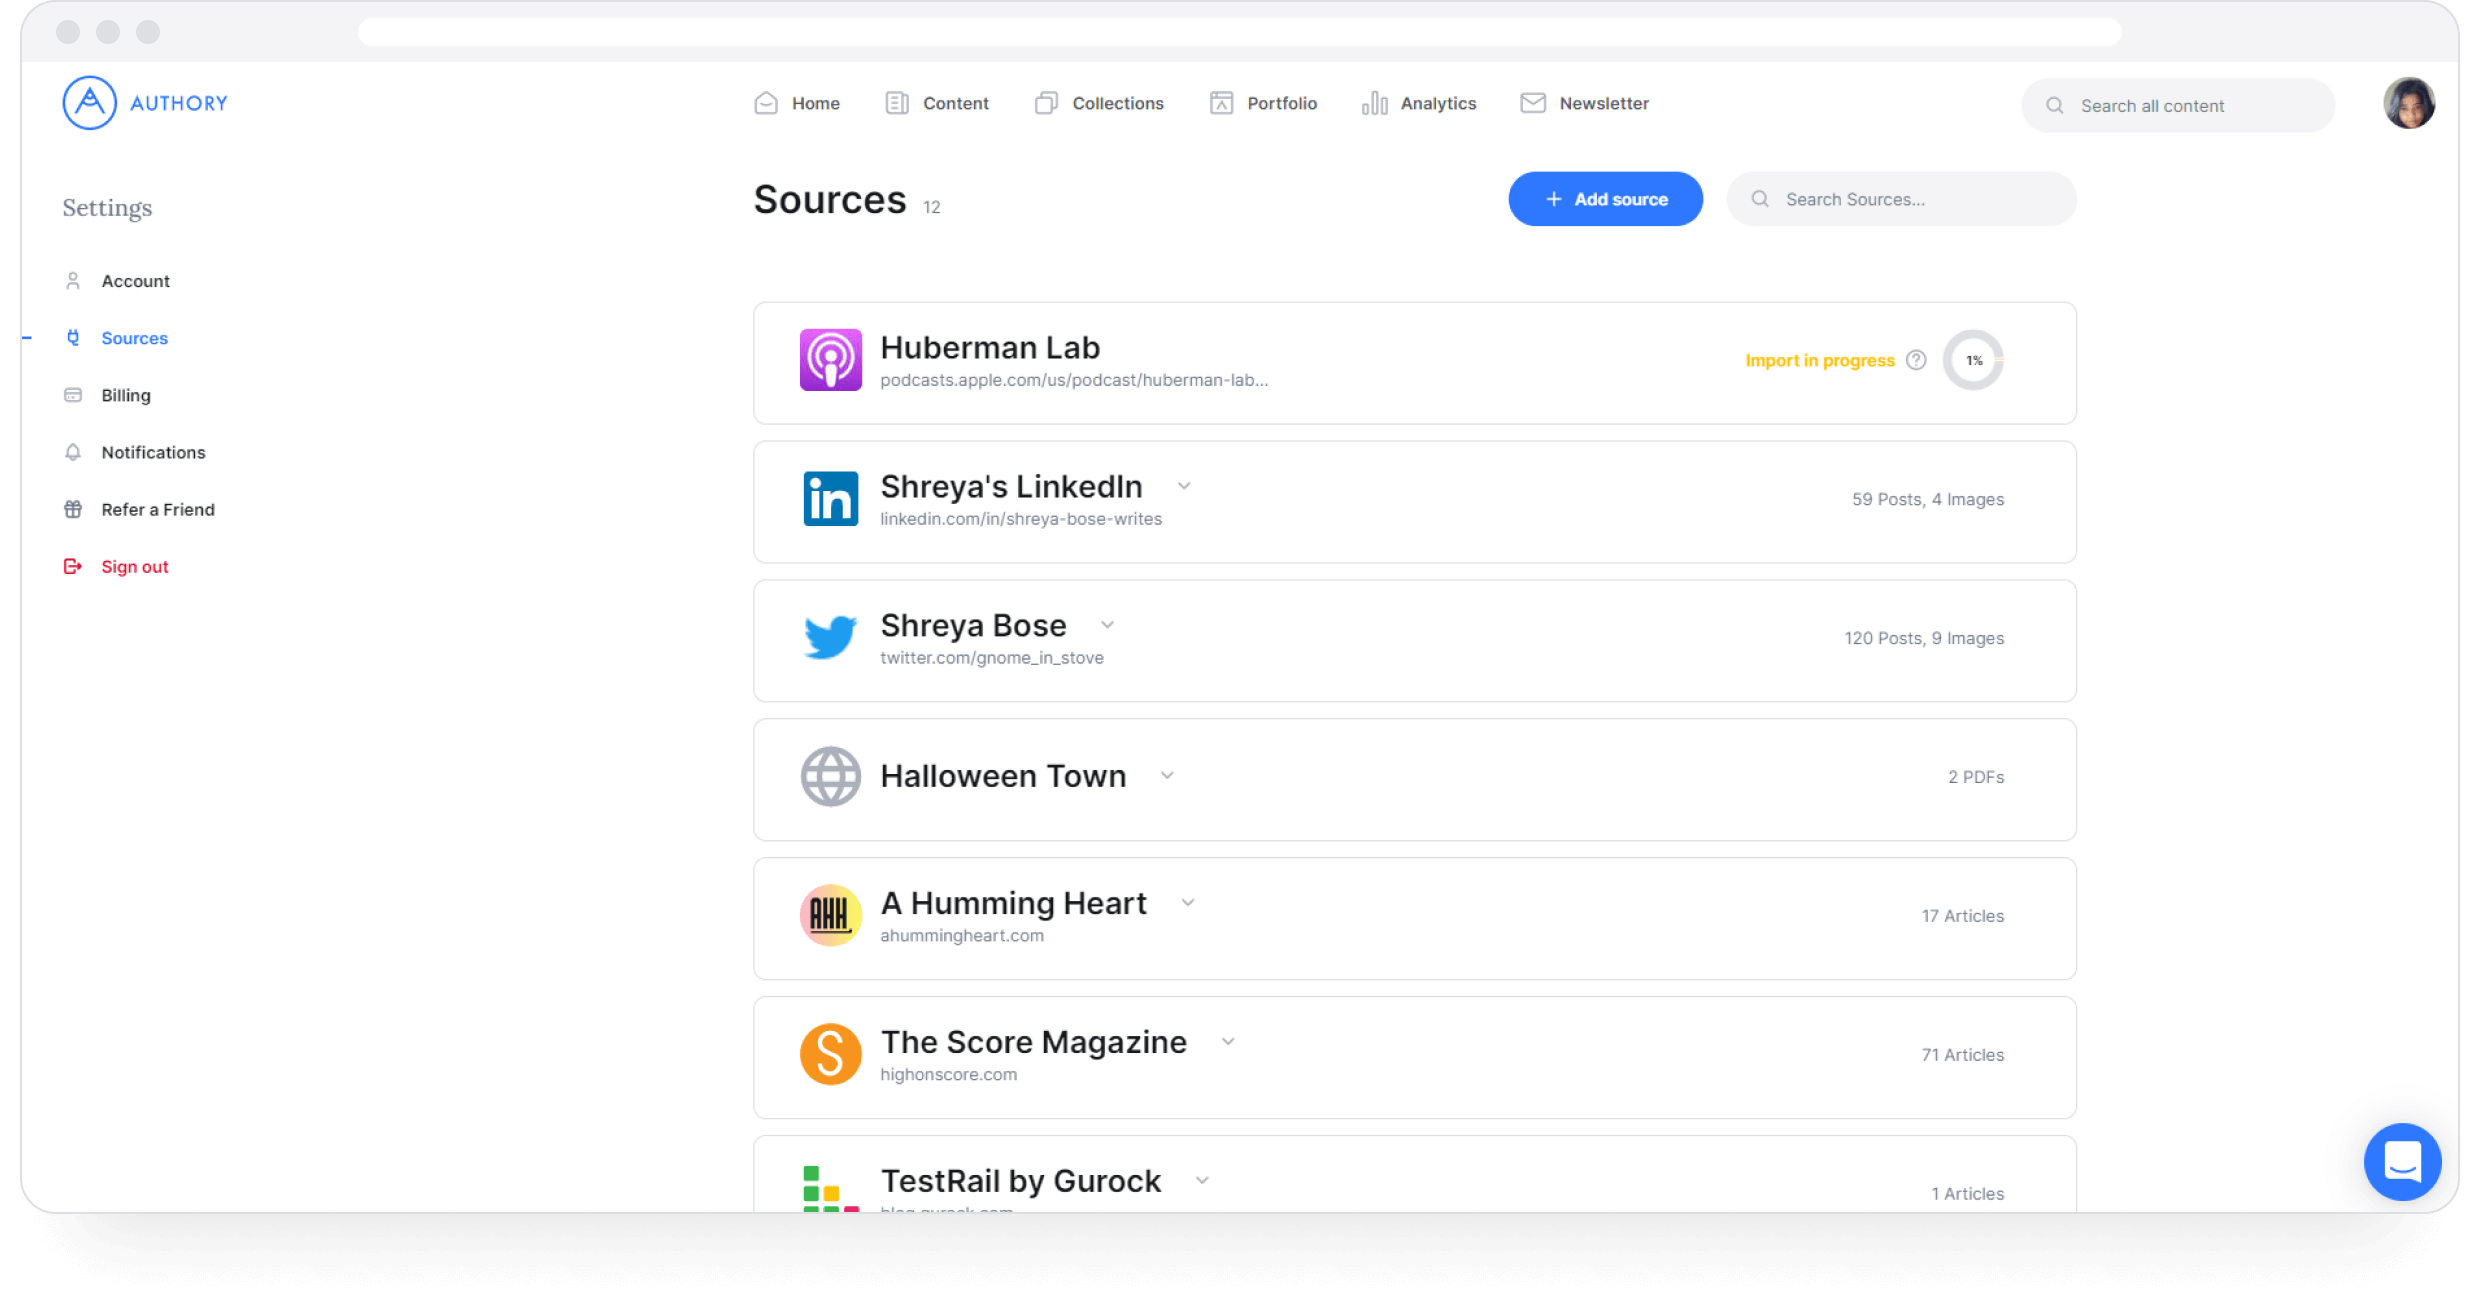
Task: Click the browser address bar
Action: 1239,32
